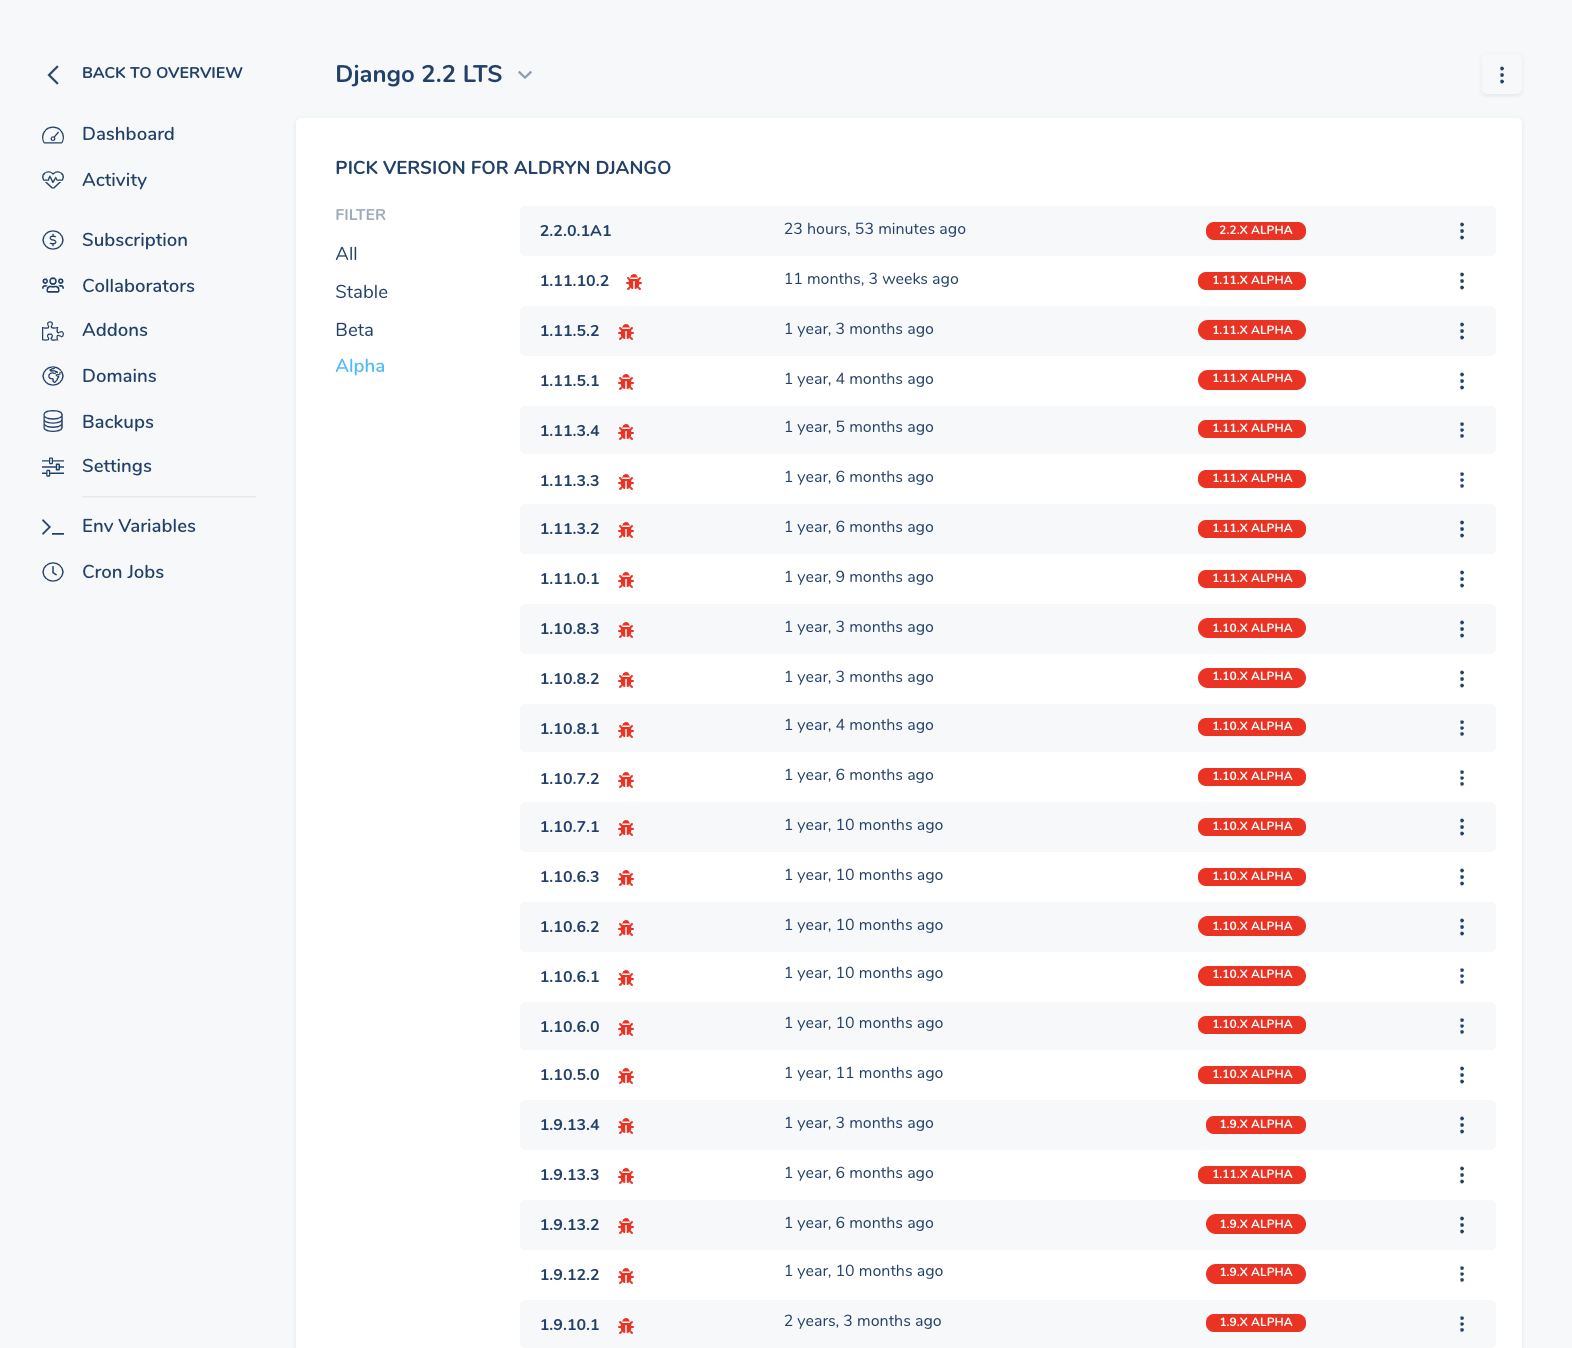Click "1 year, 11 months ago" timestamp
The image size is (1572, 1348).
[x=864, y=1073]
